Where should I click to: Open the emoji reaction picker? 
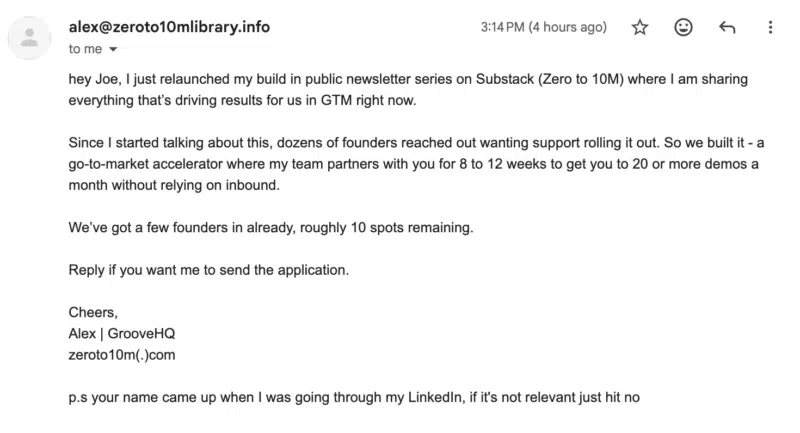[x=684, y=28]
